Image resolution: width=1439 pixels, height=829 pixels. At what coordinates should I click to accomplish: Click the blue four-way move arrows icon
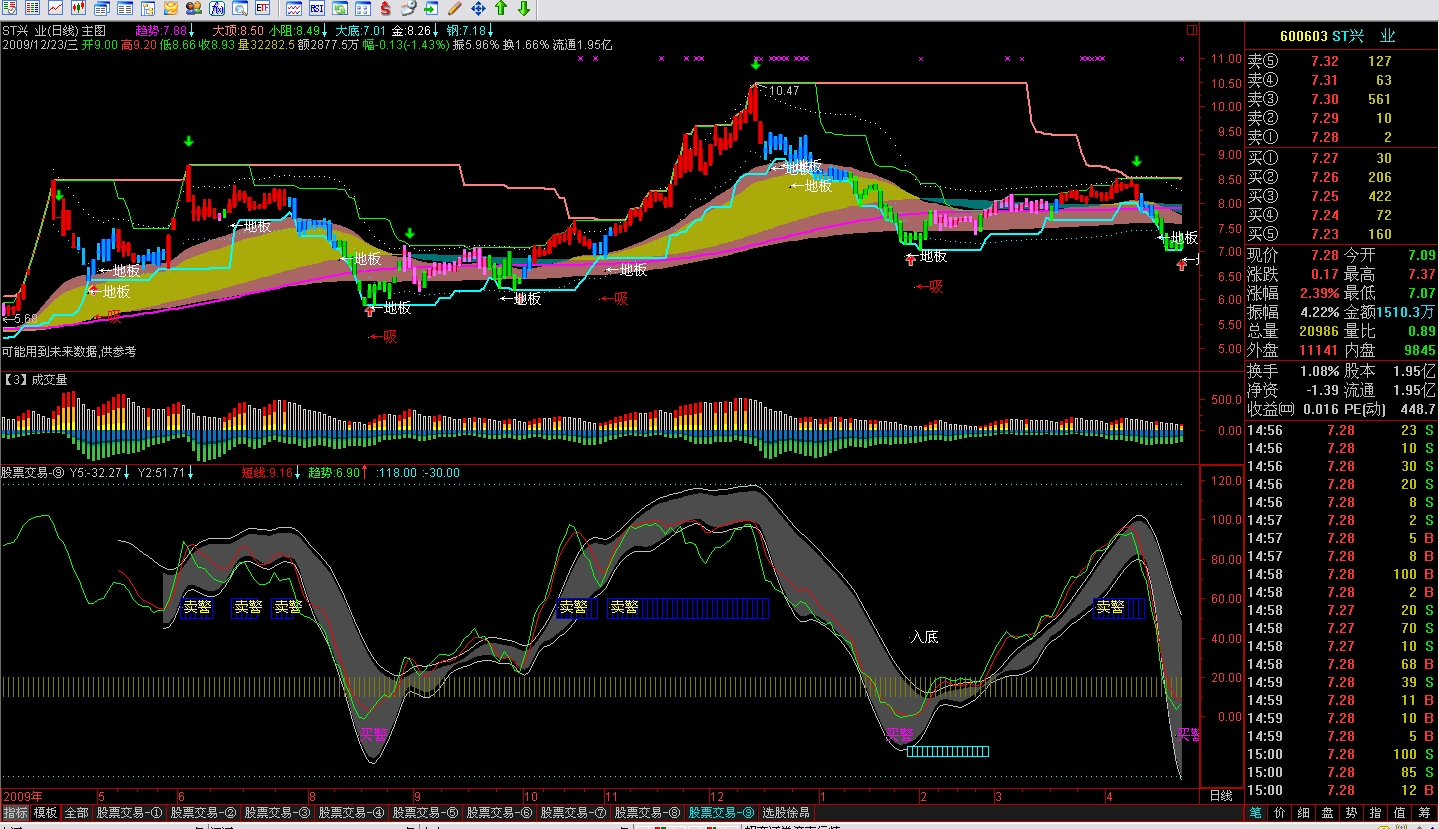coord(478,8)
